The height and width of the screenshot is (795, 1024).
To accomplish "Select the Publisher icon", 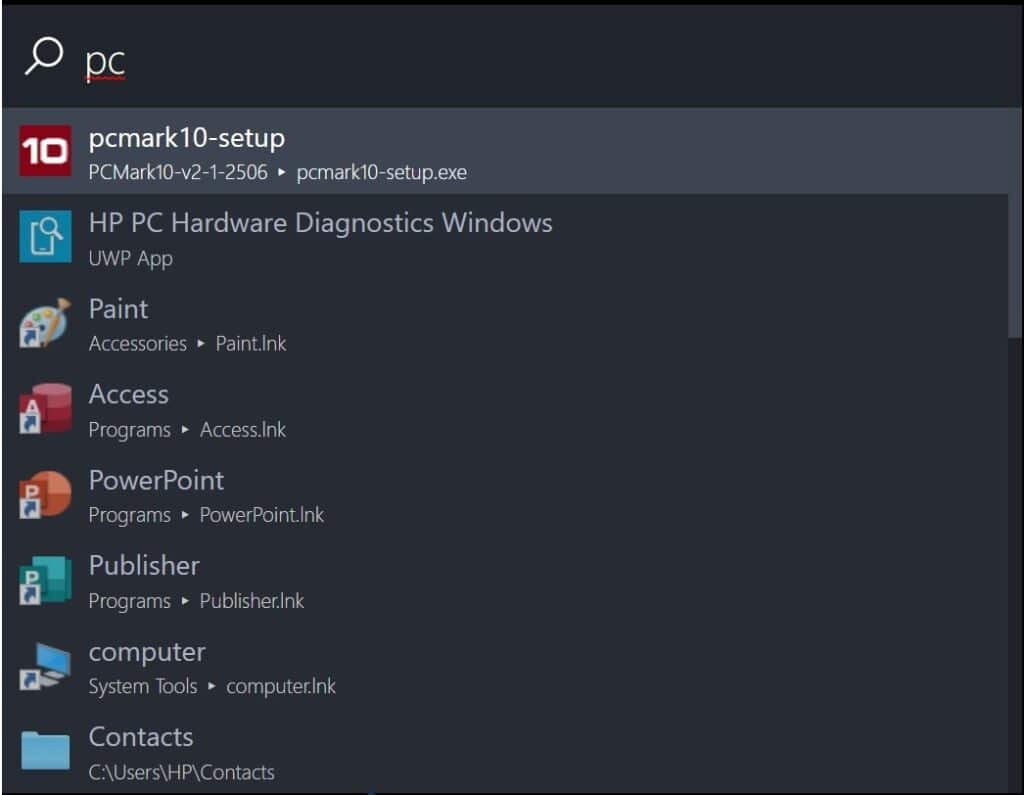I will pos(45,580).
